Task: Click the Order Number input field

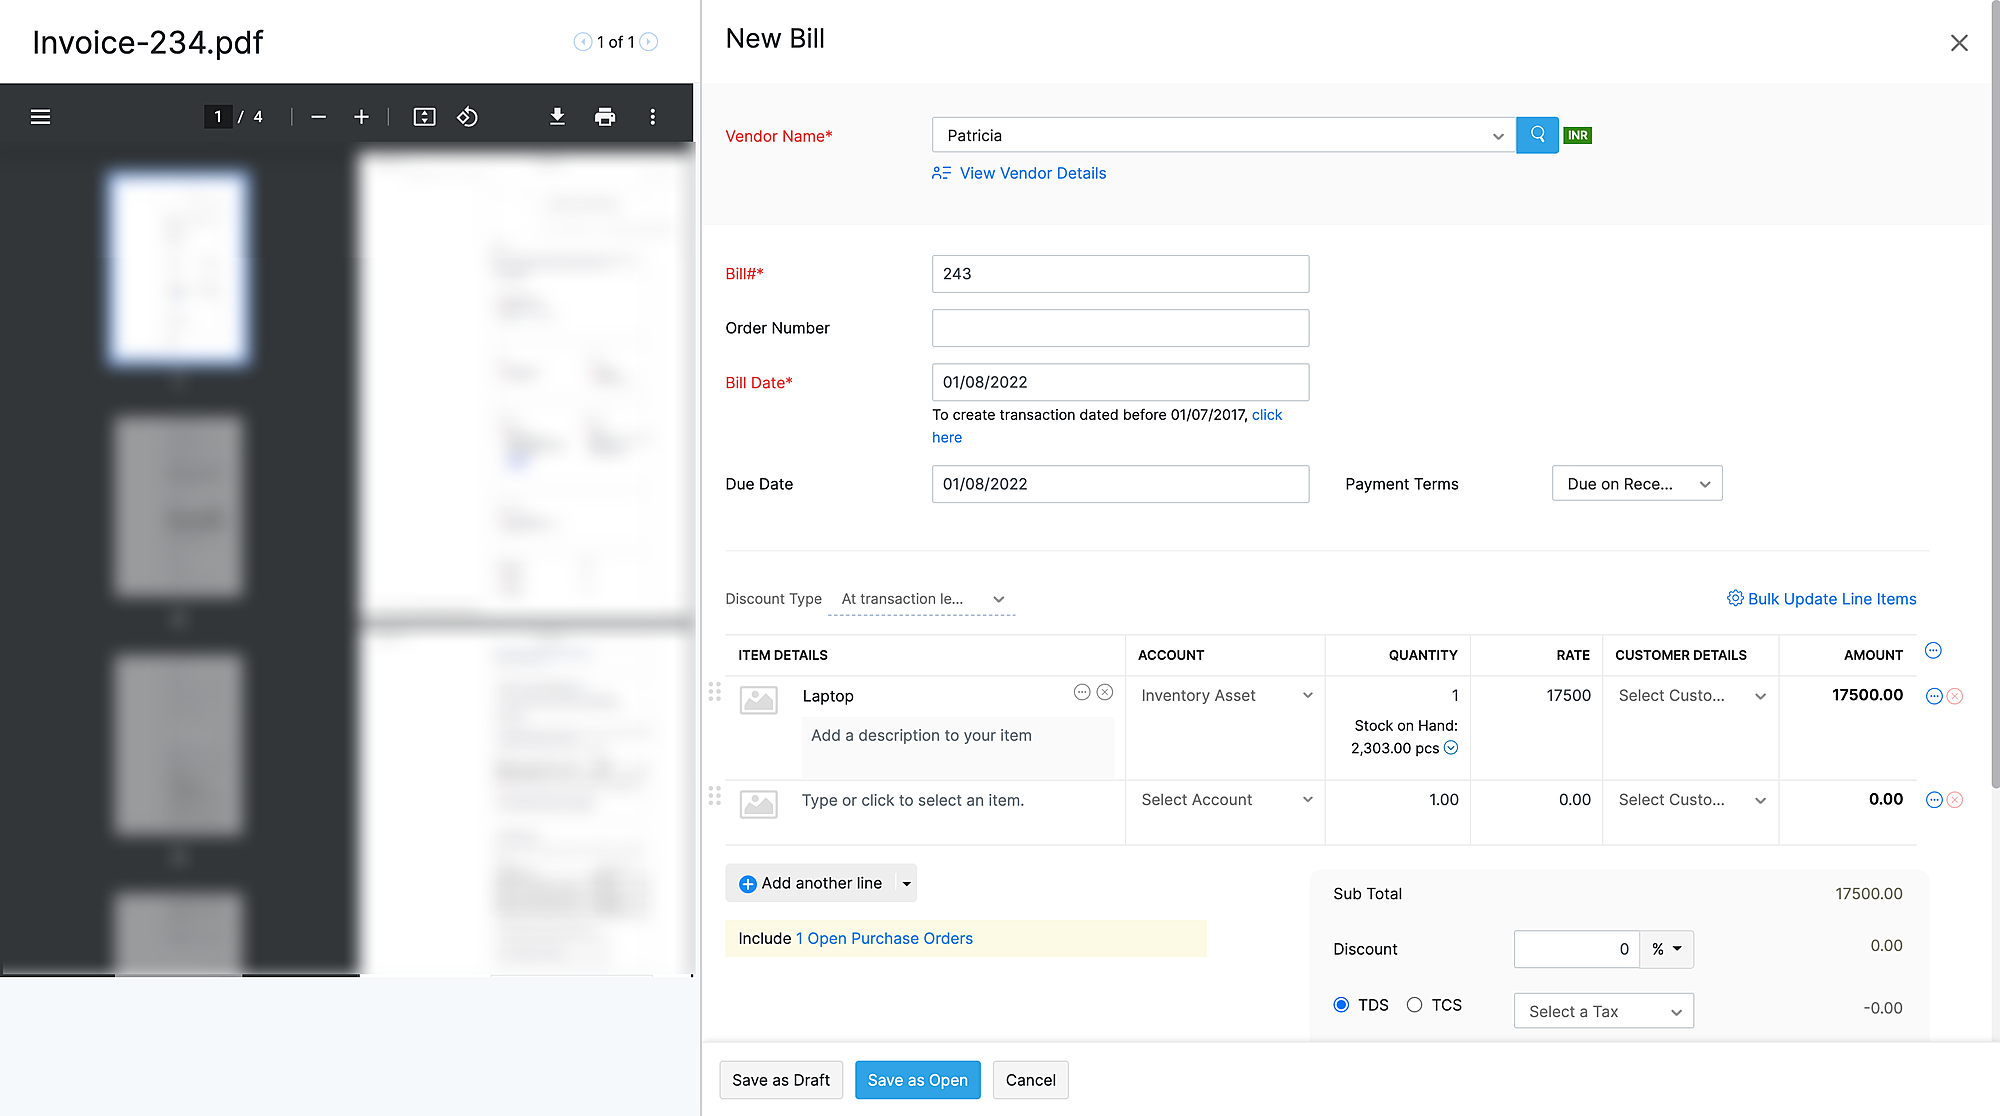Action: tap(1120, 328)
